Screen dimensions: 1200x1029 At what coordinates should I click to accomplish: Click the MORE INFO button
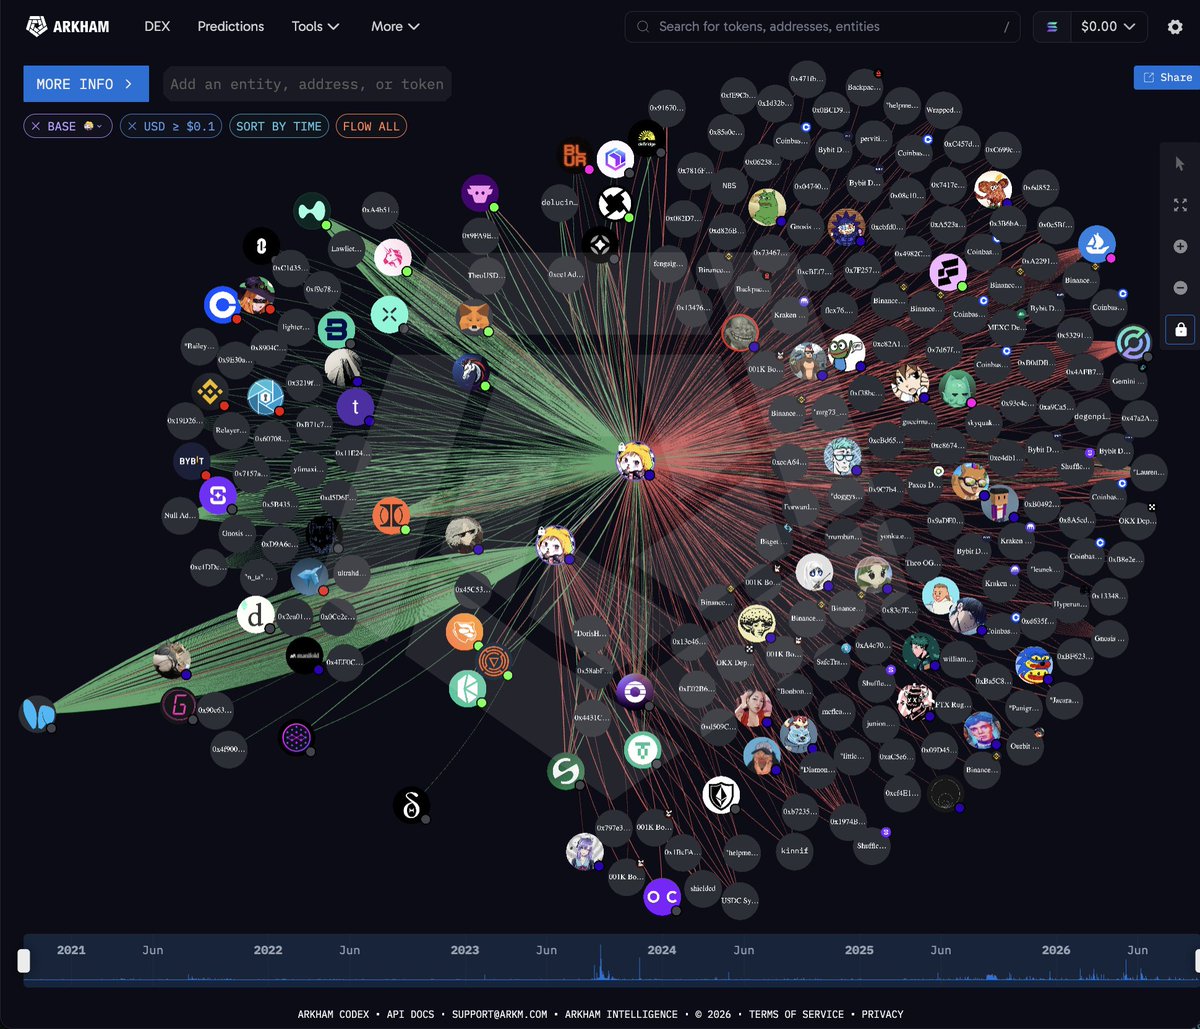pos(86,84)
